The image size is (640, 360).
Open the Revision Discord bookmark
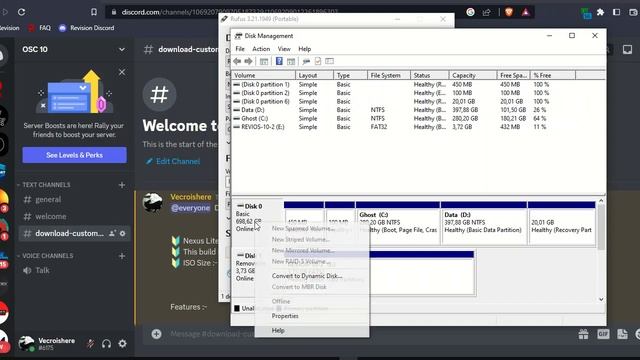[x=87, y=28]
